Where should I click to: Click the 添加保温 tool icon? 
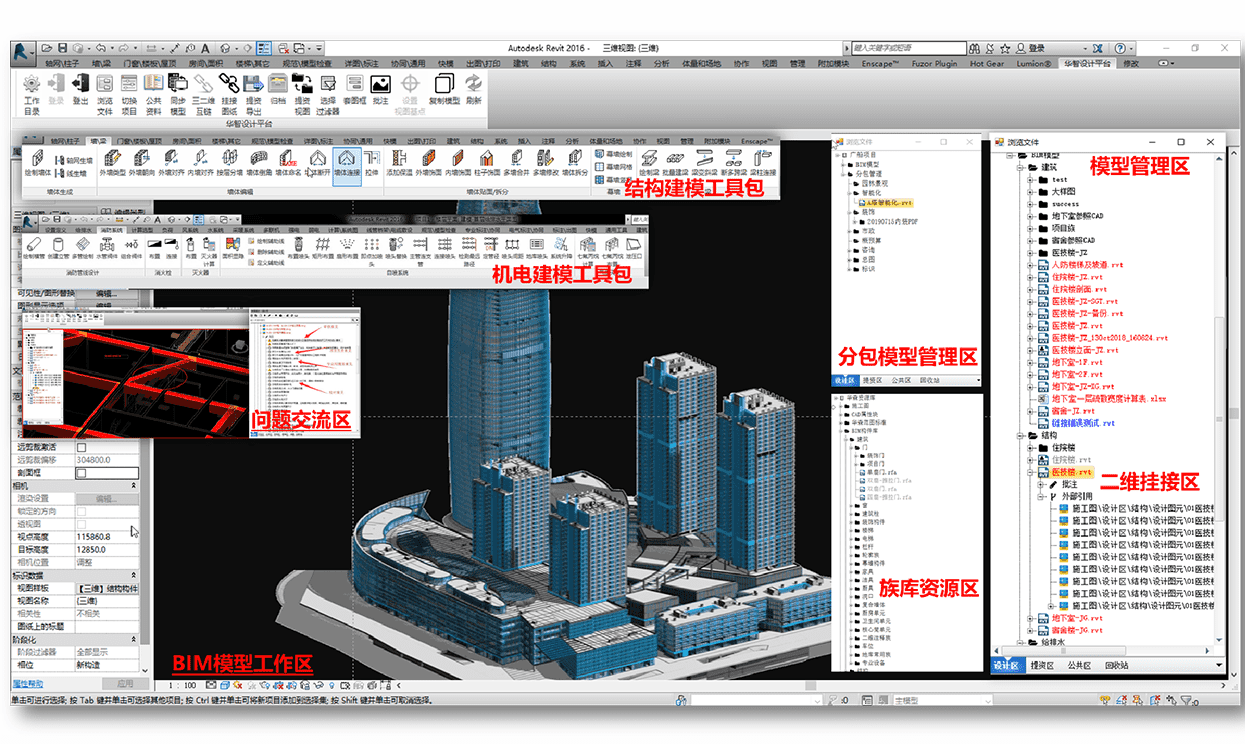[x=399, y=159]
